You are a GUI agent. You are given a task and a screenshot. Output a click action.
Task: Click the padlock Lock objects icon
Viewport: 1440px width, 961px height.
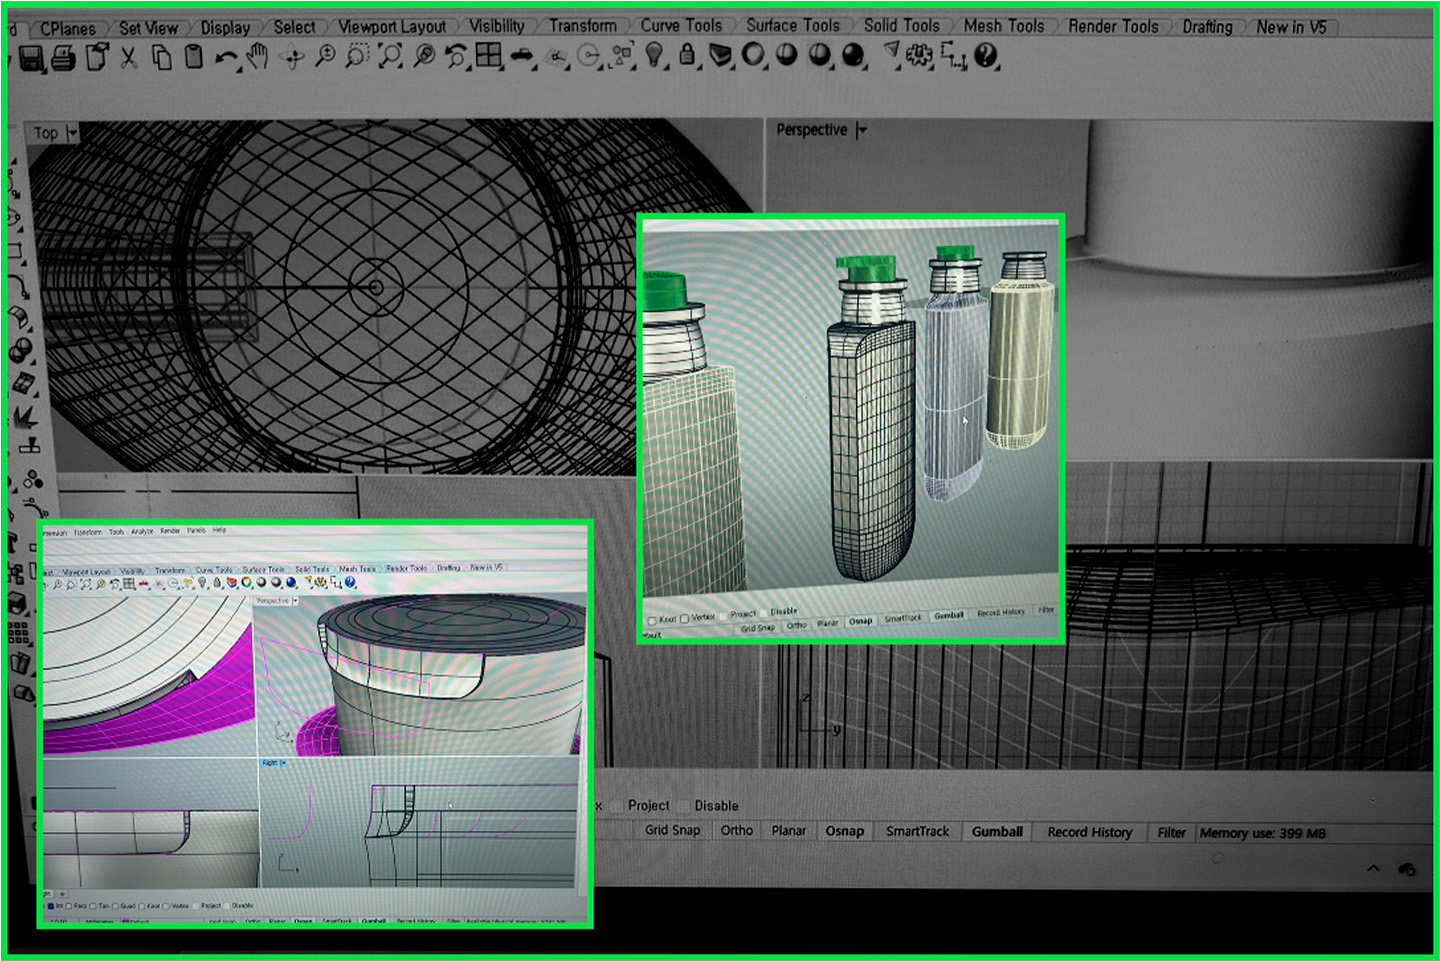687,56
